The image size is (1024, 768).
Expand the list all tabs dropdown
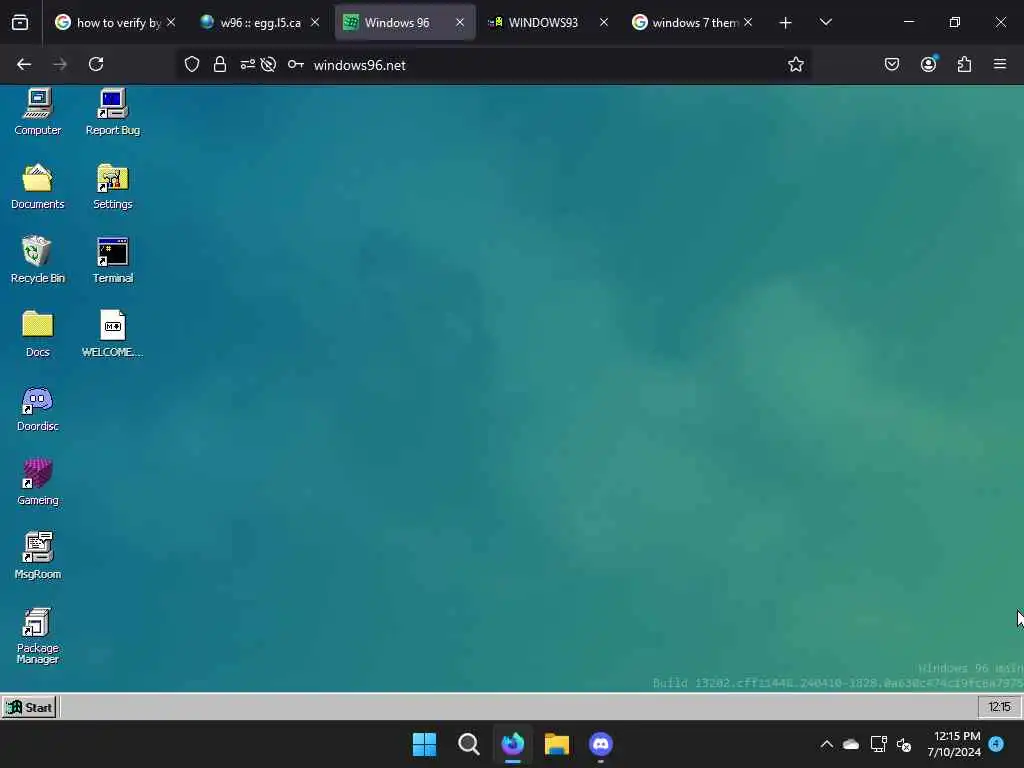tap(825, 22)
